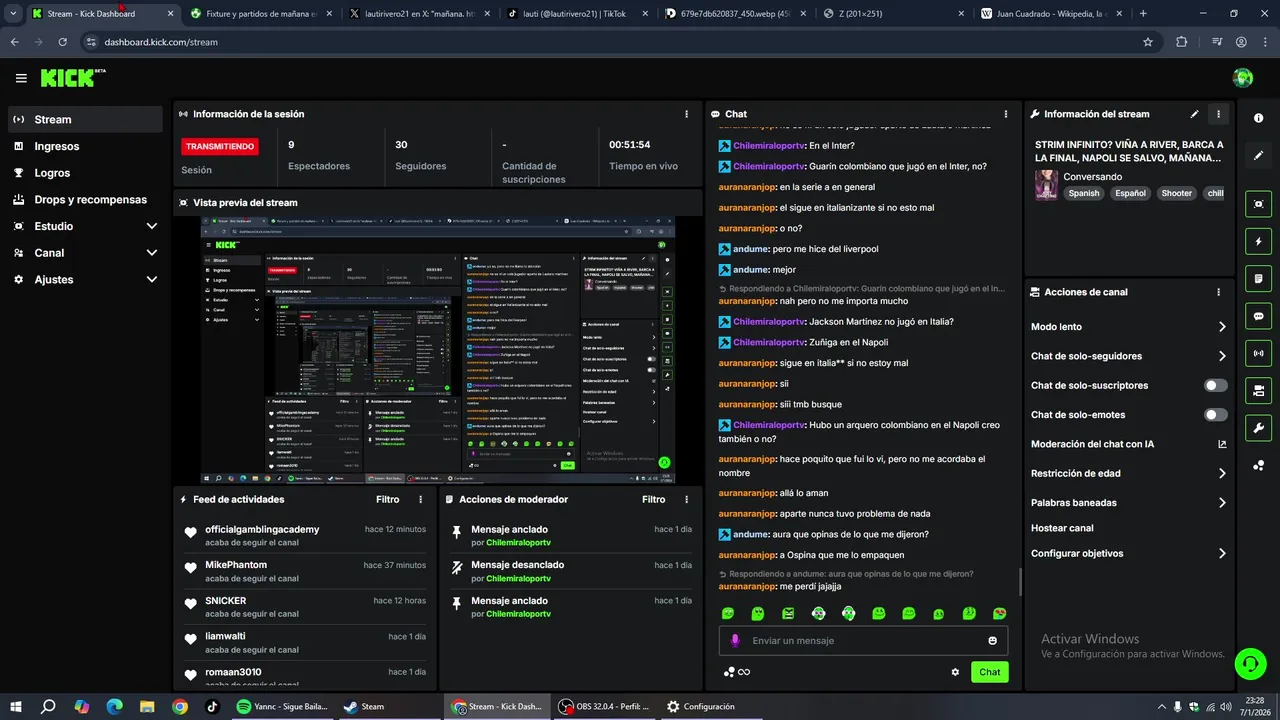Open the profile avatar menu

click(x=1243, y=78)
